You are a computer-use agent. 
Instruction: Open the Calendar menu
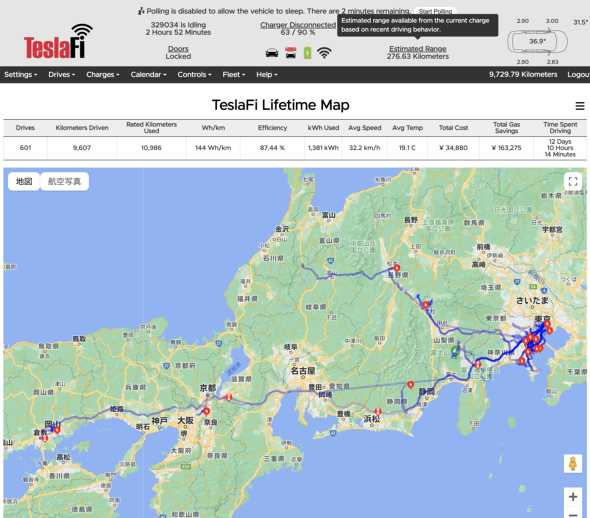pos(149,74)
